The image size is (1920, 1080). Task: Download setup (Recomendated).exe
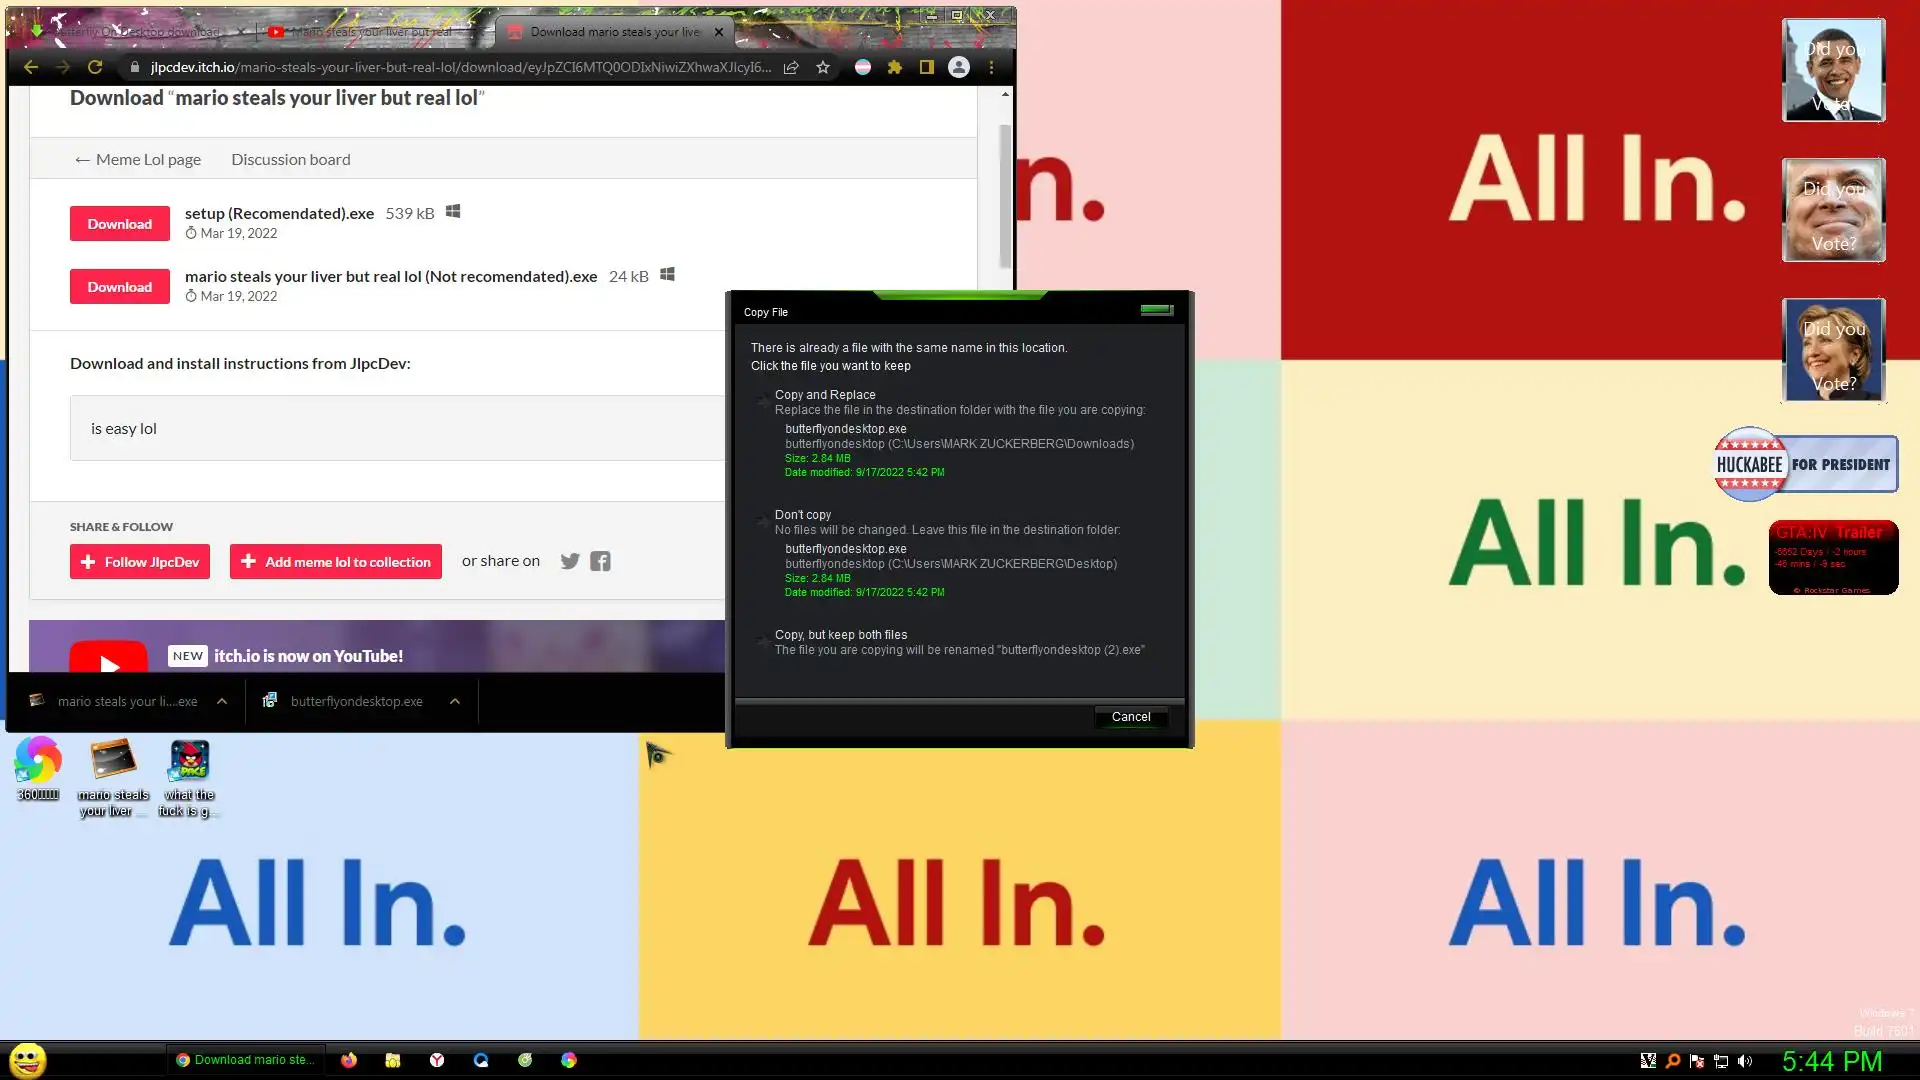pos(119,224)
